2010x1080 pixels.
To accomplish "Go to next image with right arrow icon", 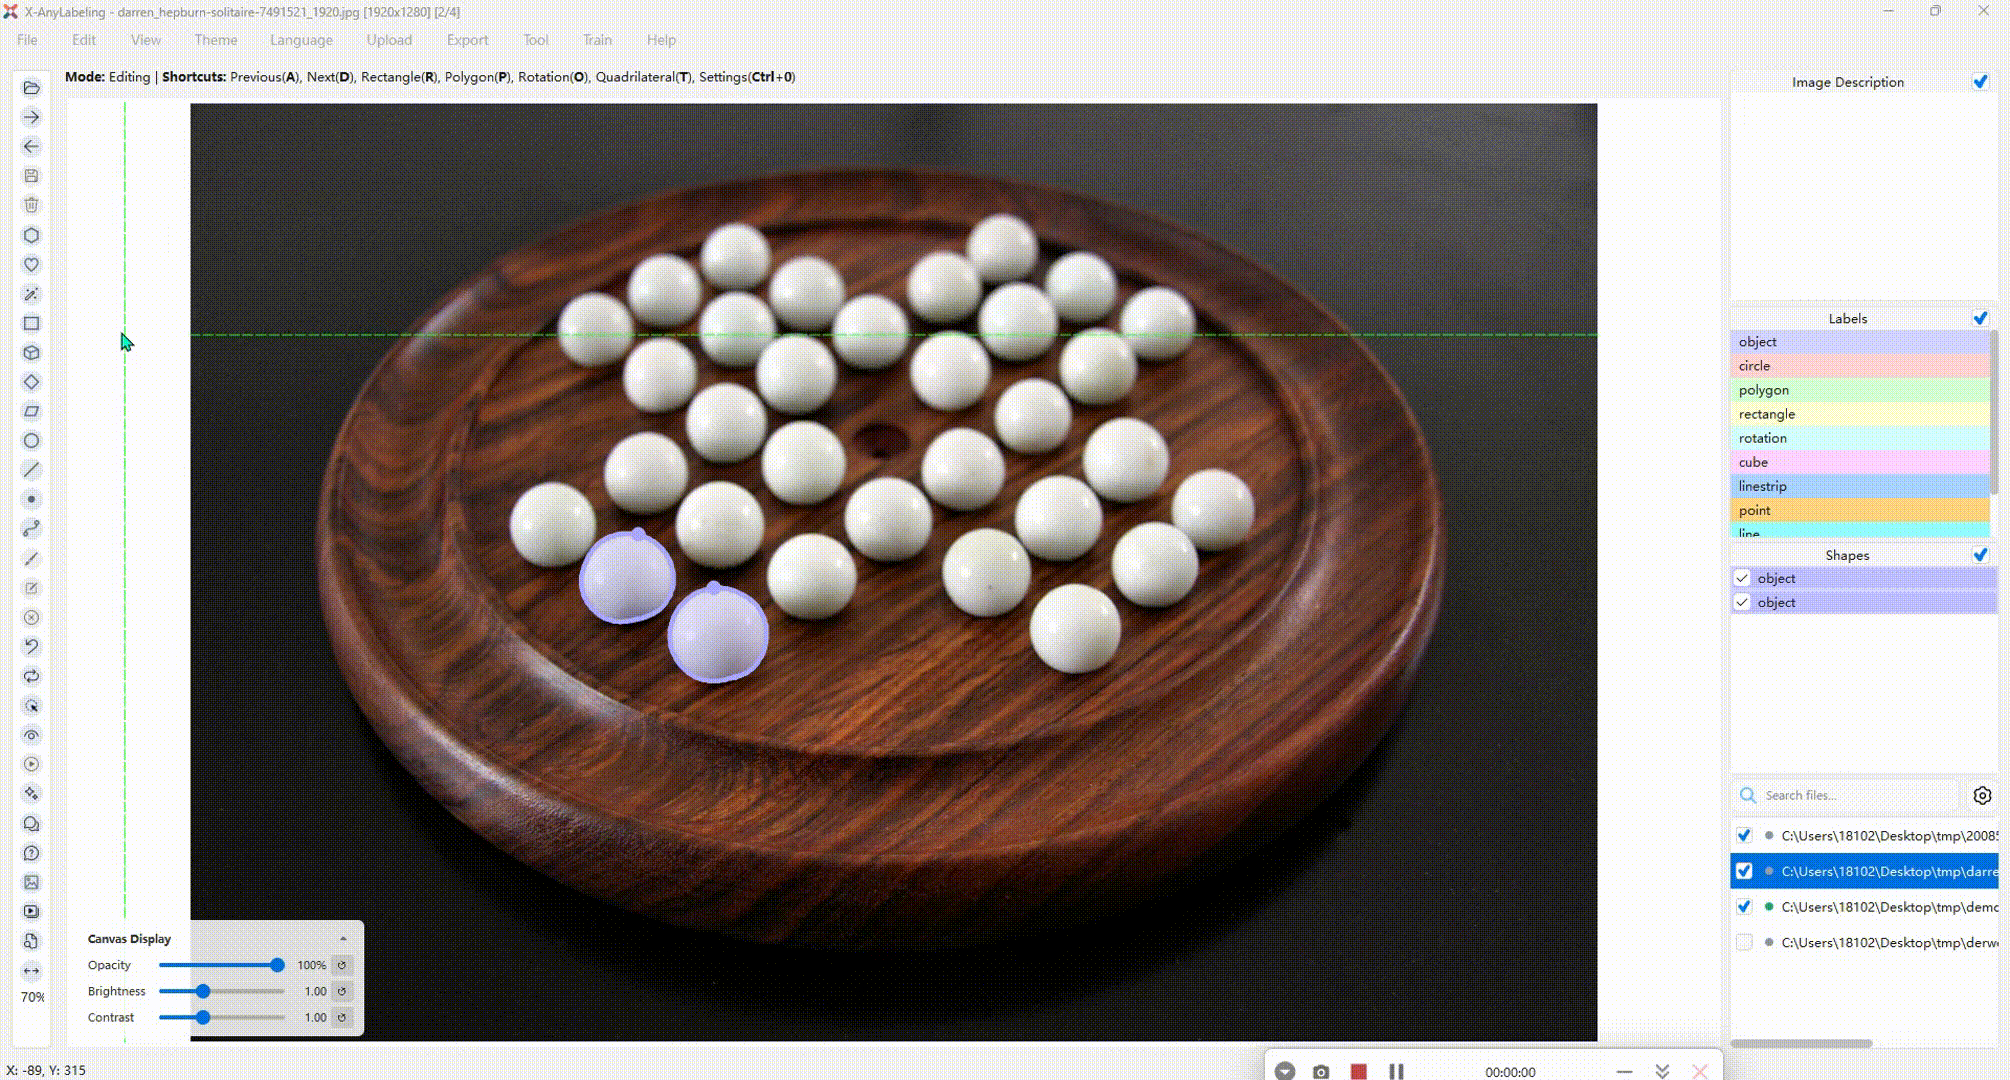I will (x=31, y=117).
